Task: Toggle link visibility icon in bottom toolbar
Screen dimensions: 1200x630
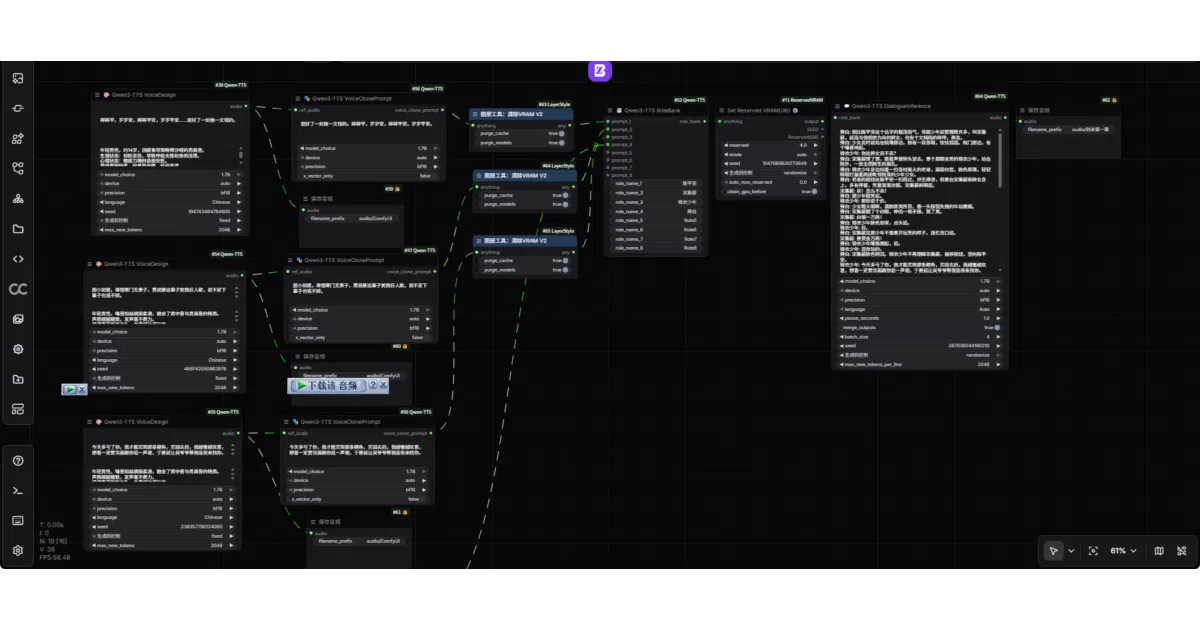Action: coord(1181,551)
